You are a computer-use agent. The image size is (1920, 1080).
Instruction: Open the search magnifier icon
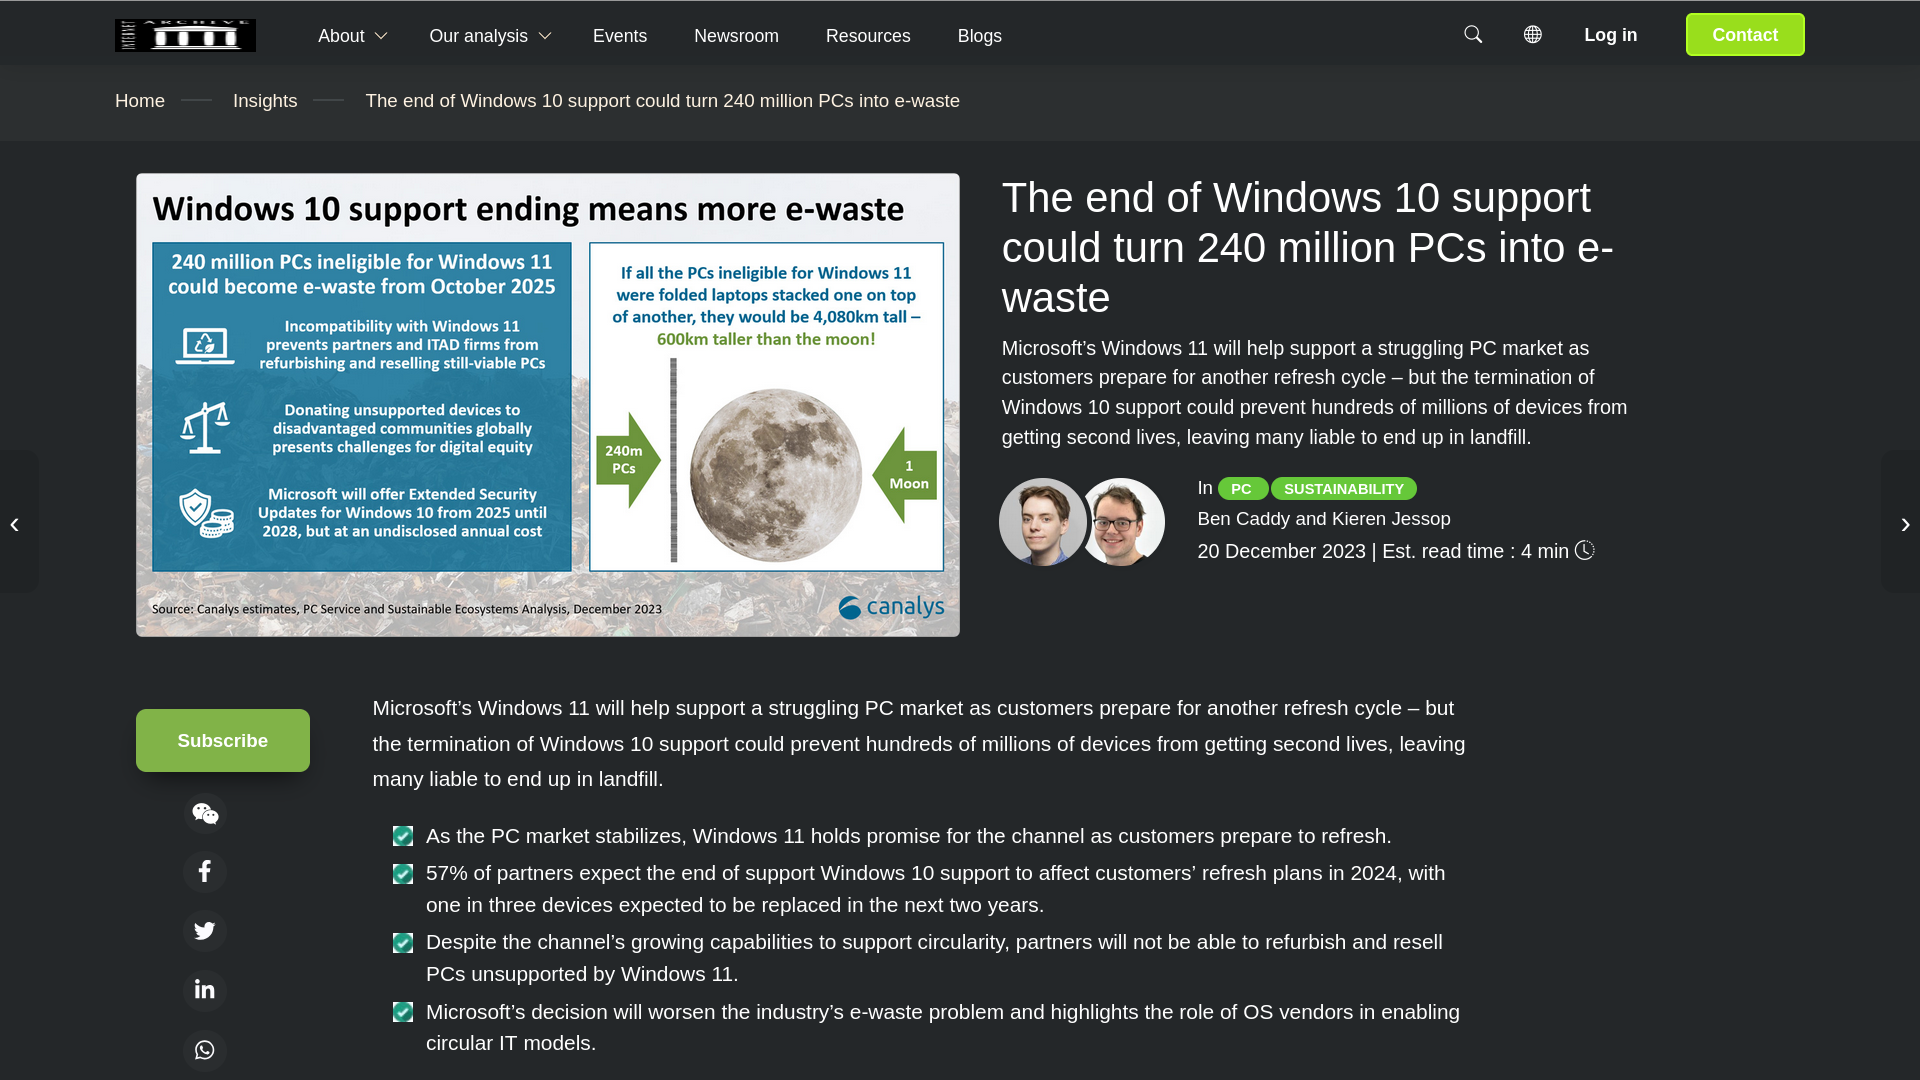[1473, 35]
